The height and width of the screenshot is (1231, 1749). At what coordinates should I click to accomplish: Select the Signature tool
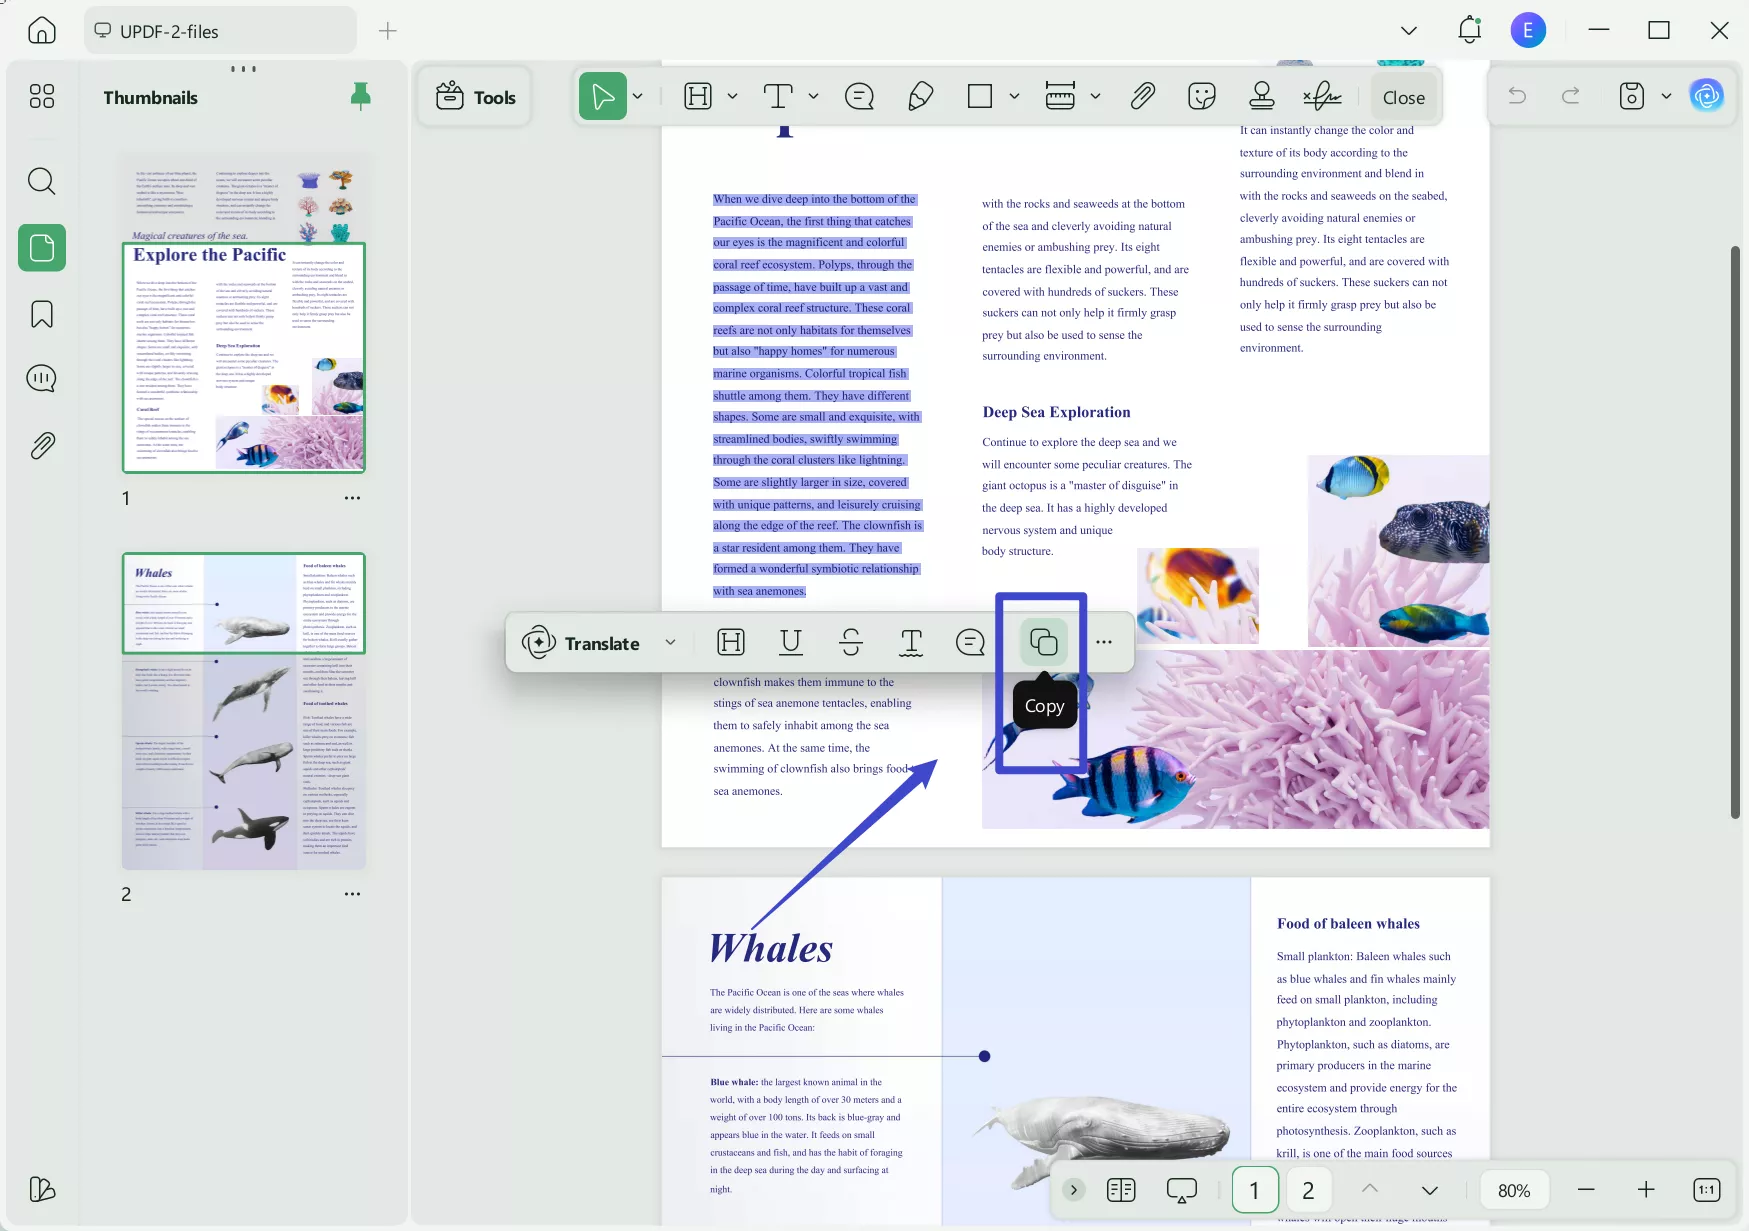[1323, 96]
